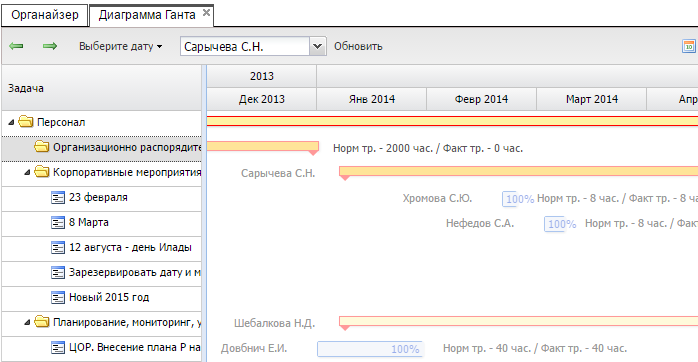Collapse the Планирование, мониторинг node
Screen dimensions: 698x362
(27, 322)
